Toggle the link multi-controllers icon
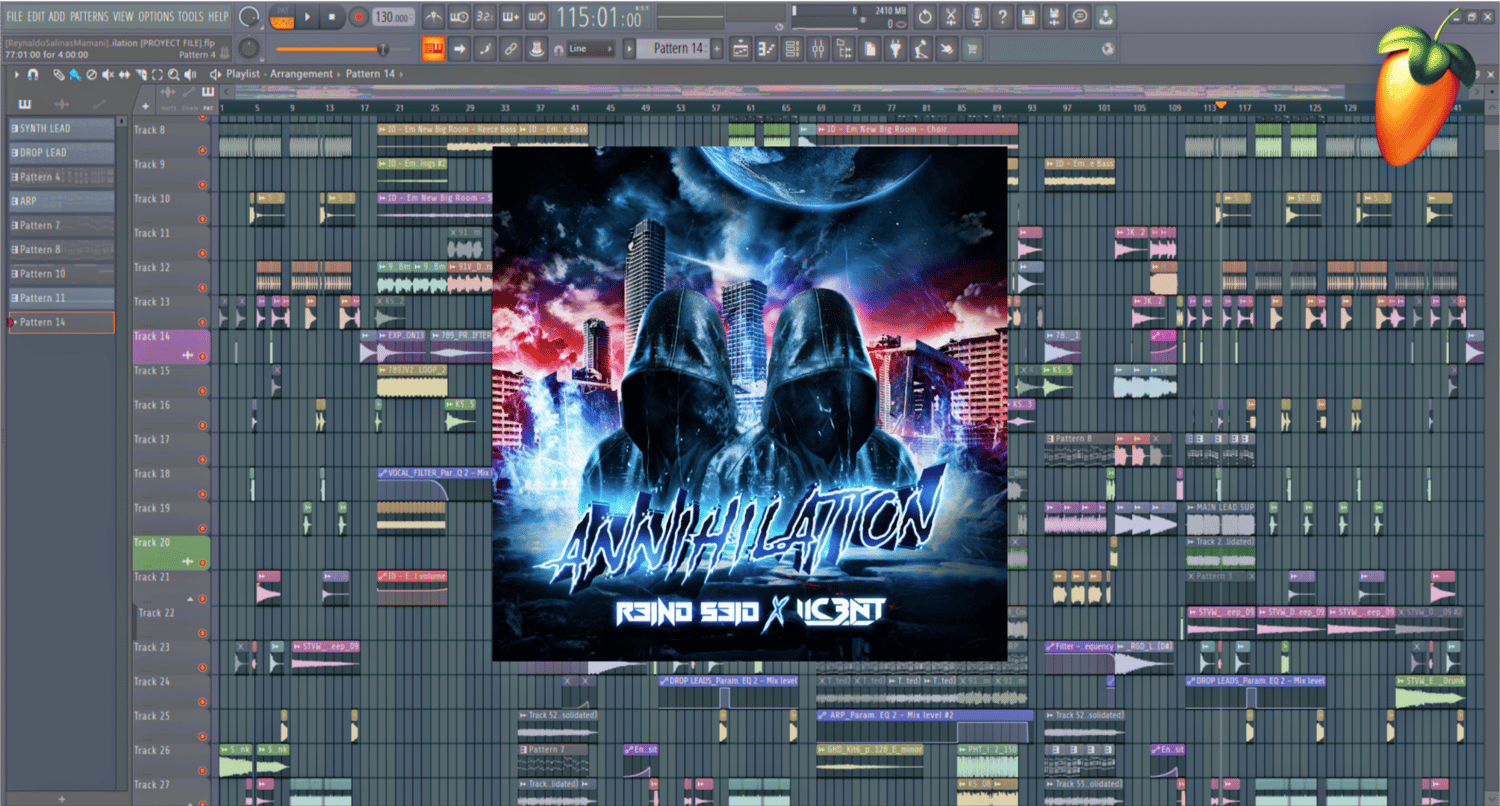 pyautogui.click(x=511, y=49)
